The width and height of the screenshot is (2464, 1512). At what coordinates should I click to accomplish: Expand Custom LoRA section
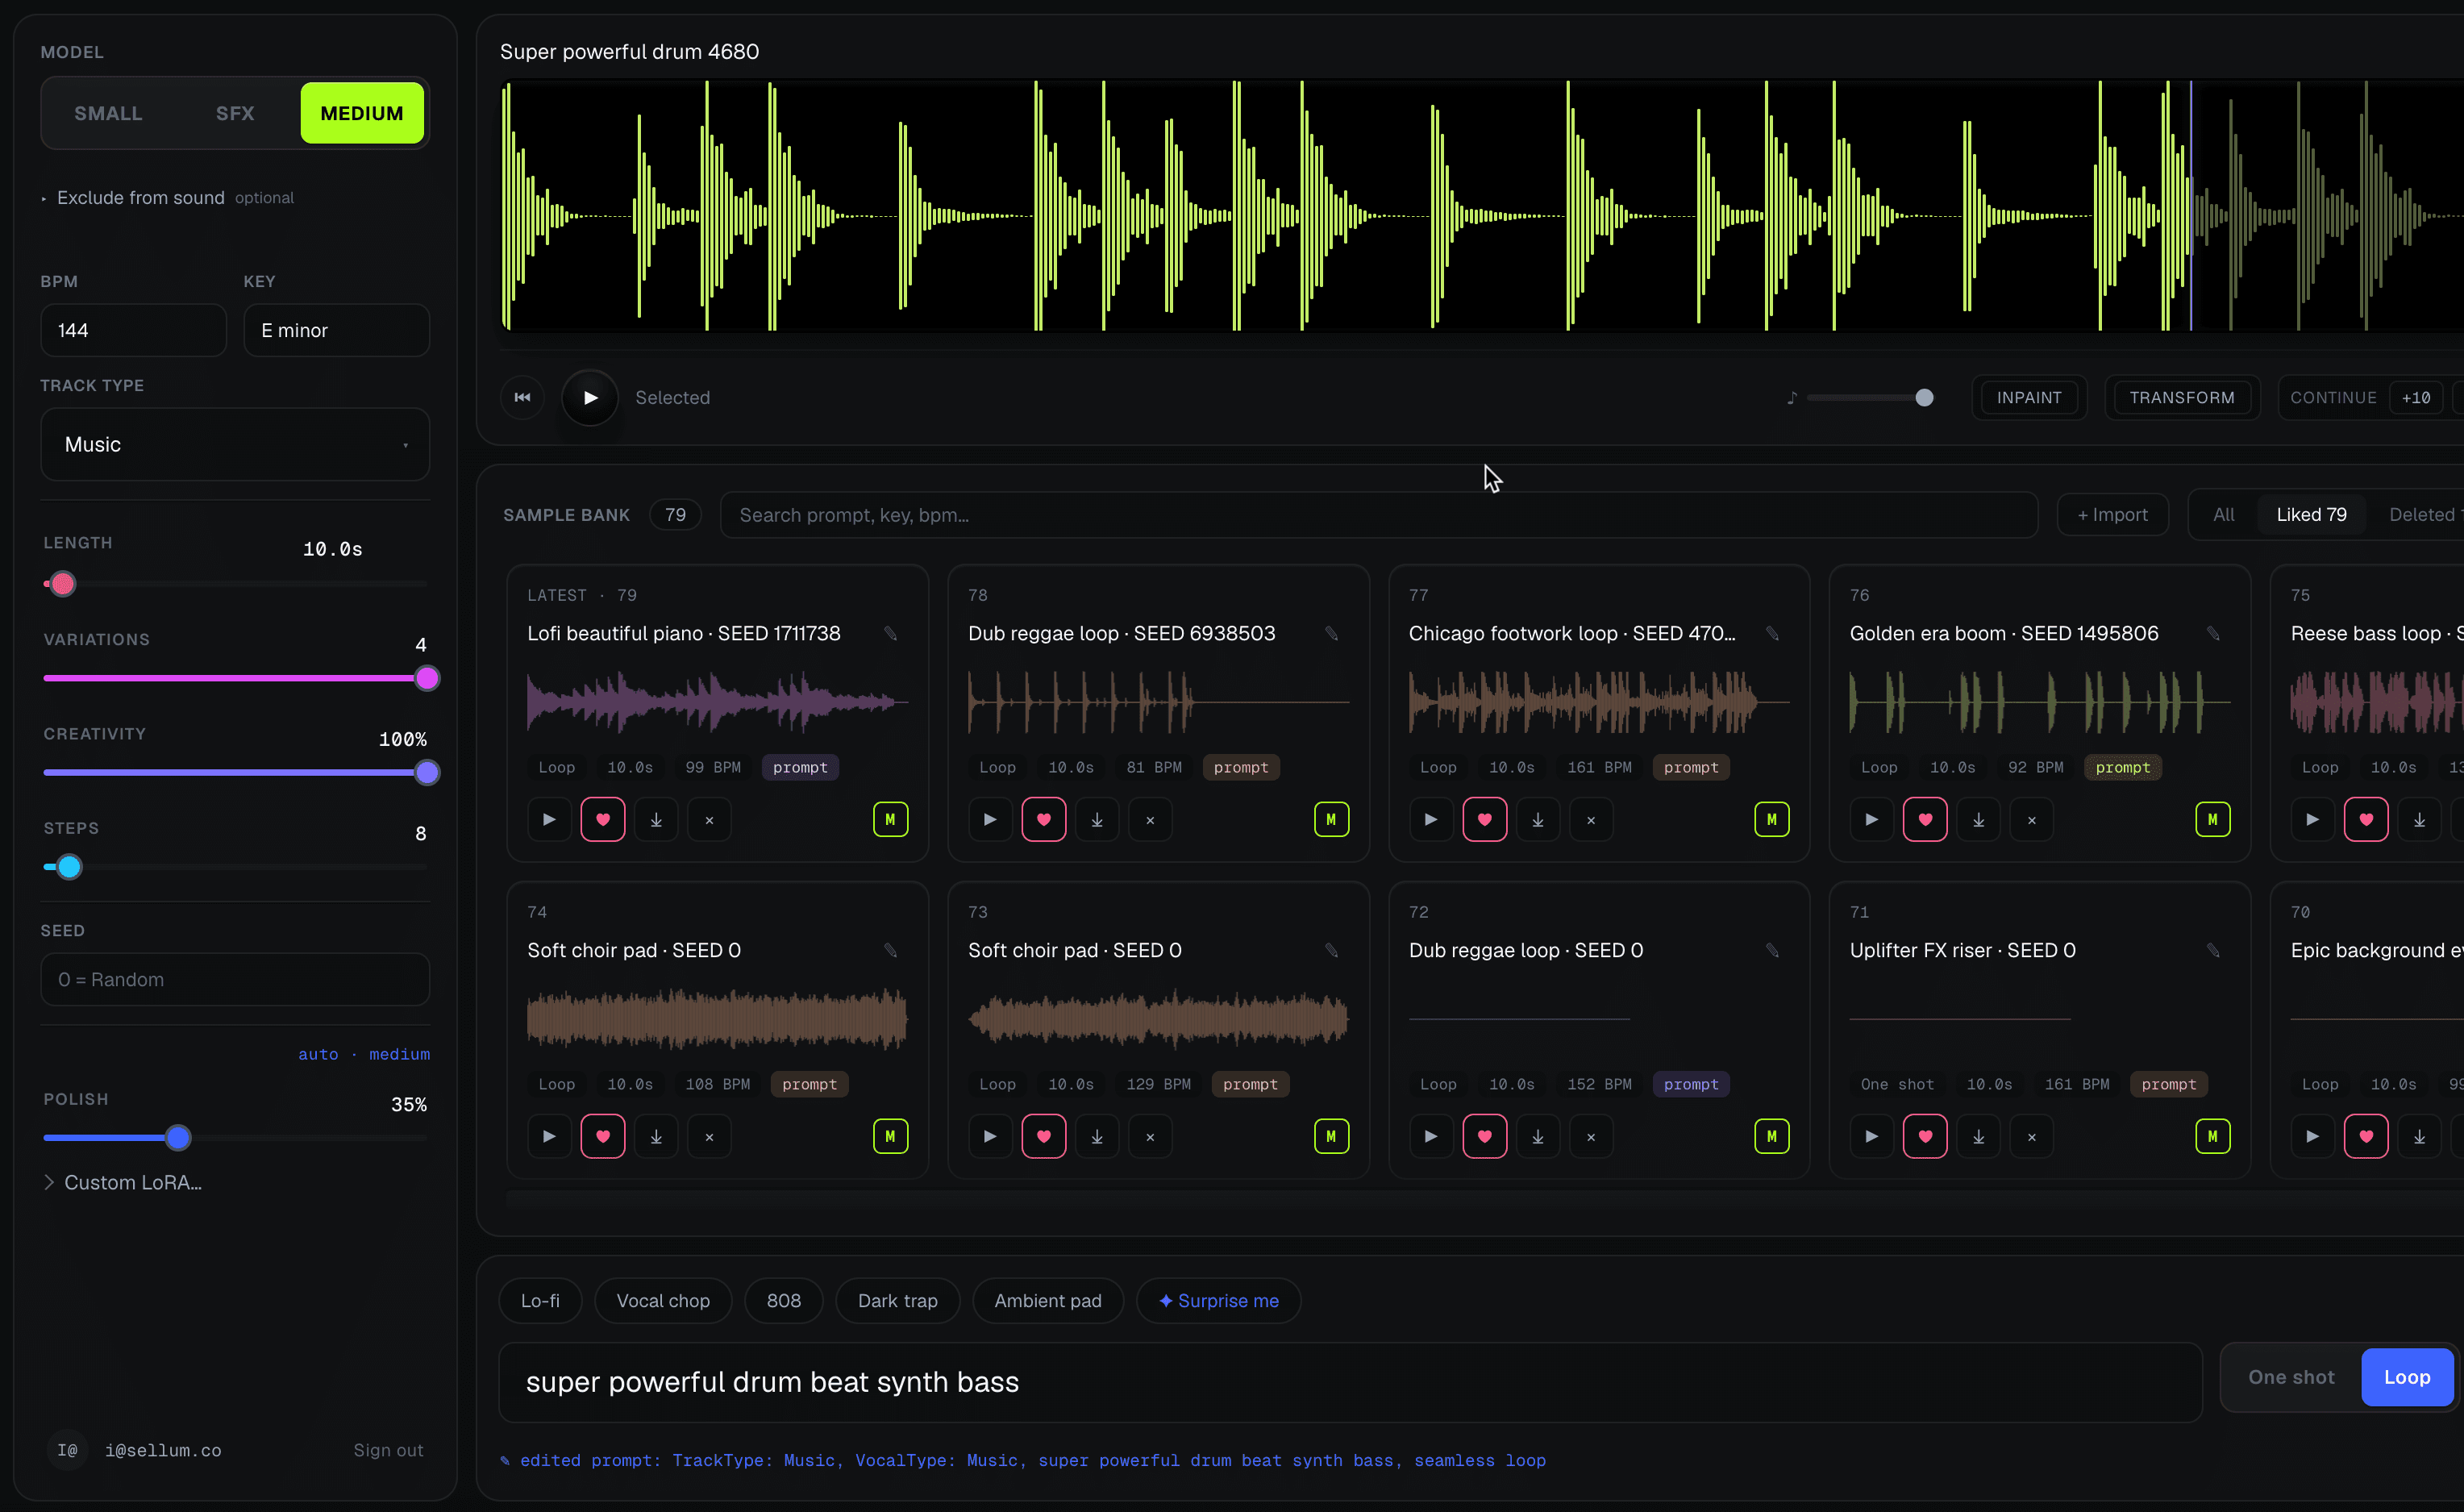click(123, 1182)
